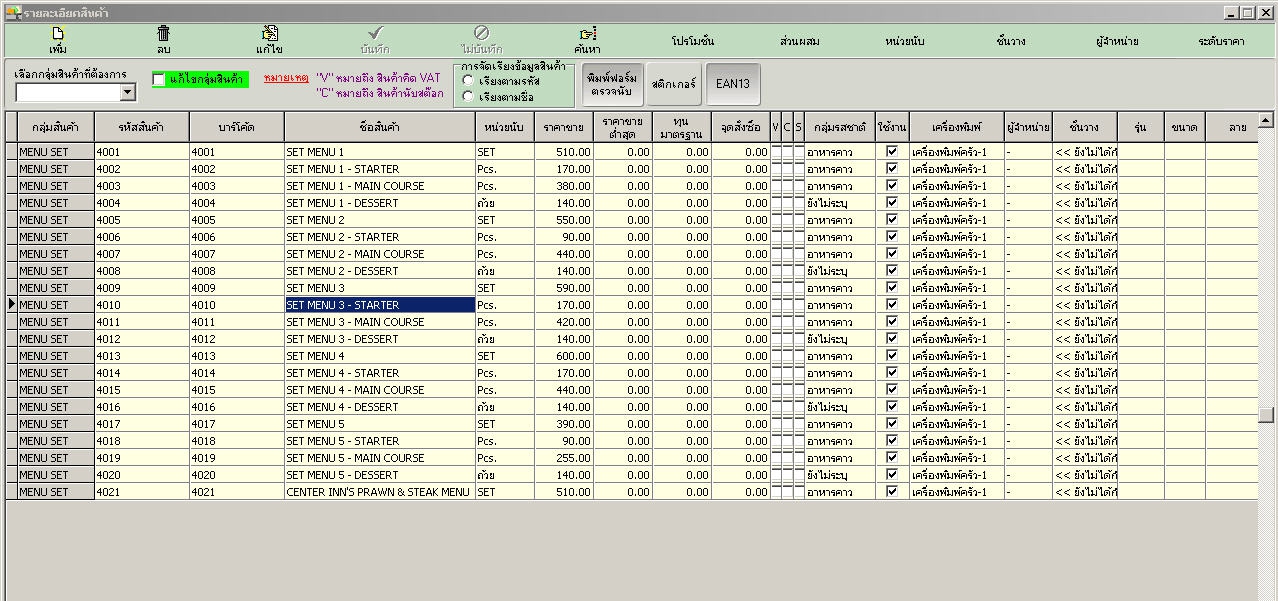Click the SET unit cell in row 4017
Viewport: 1278px width, 601px height.
coord(505,424)
